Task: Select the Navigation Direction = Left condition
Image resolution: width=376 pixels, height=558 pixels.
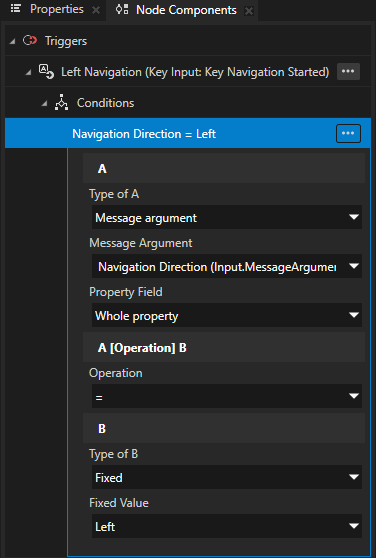Action: point(188,133)
